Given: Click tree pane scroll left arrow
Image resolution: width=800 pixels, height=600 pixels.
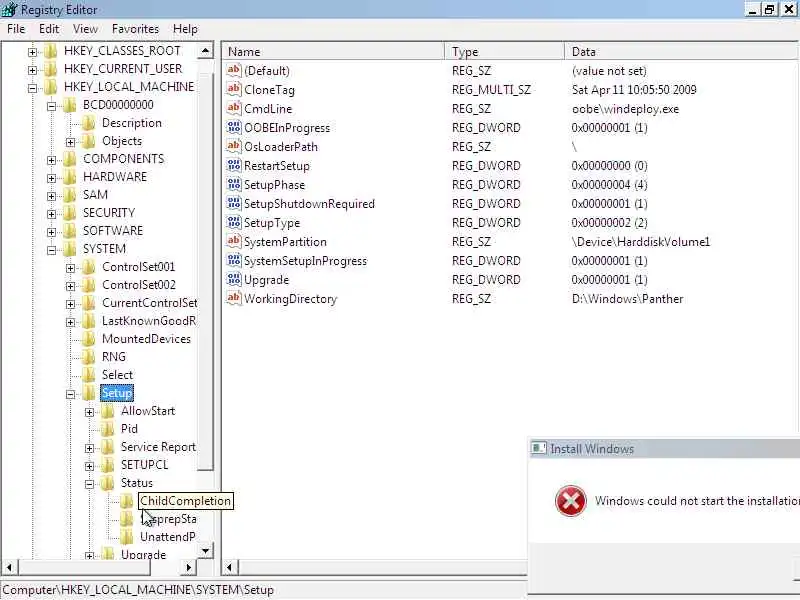Looking at the screenshot, I should (9, 567).
